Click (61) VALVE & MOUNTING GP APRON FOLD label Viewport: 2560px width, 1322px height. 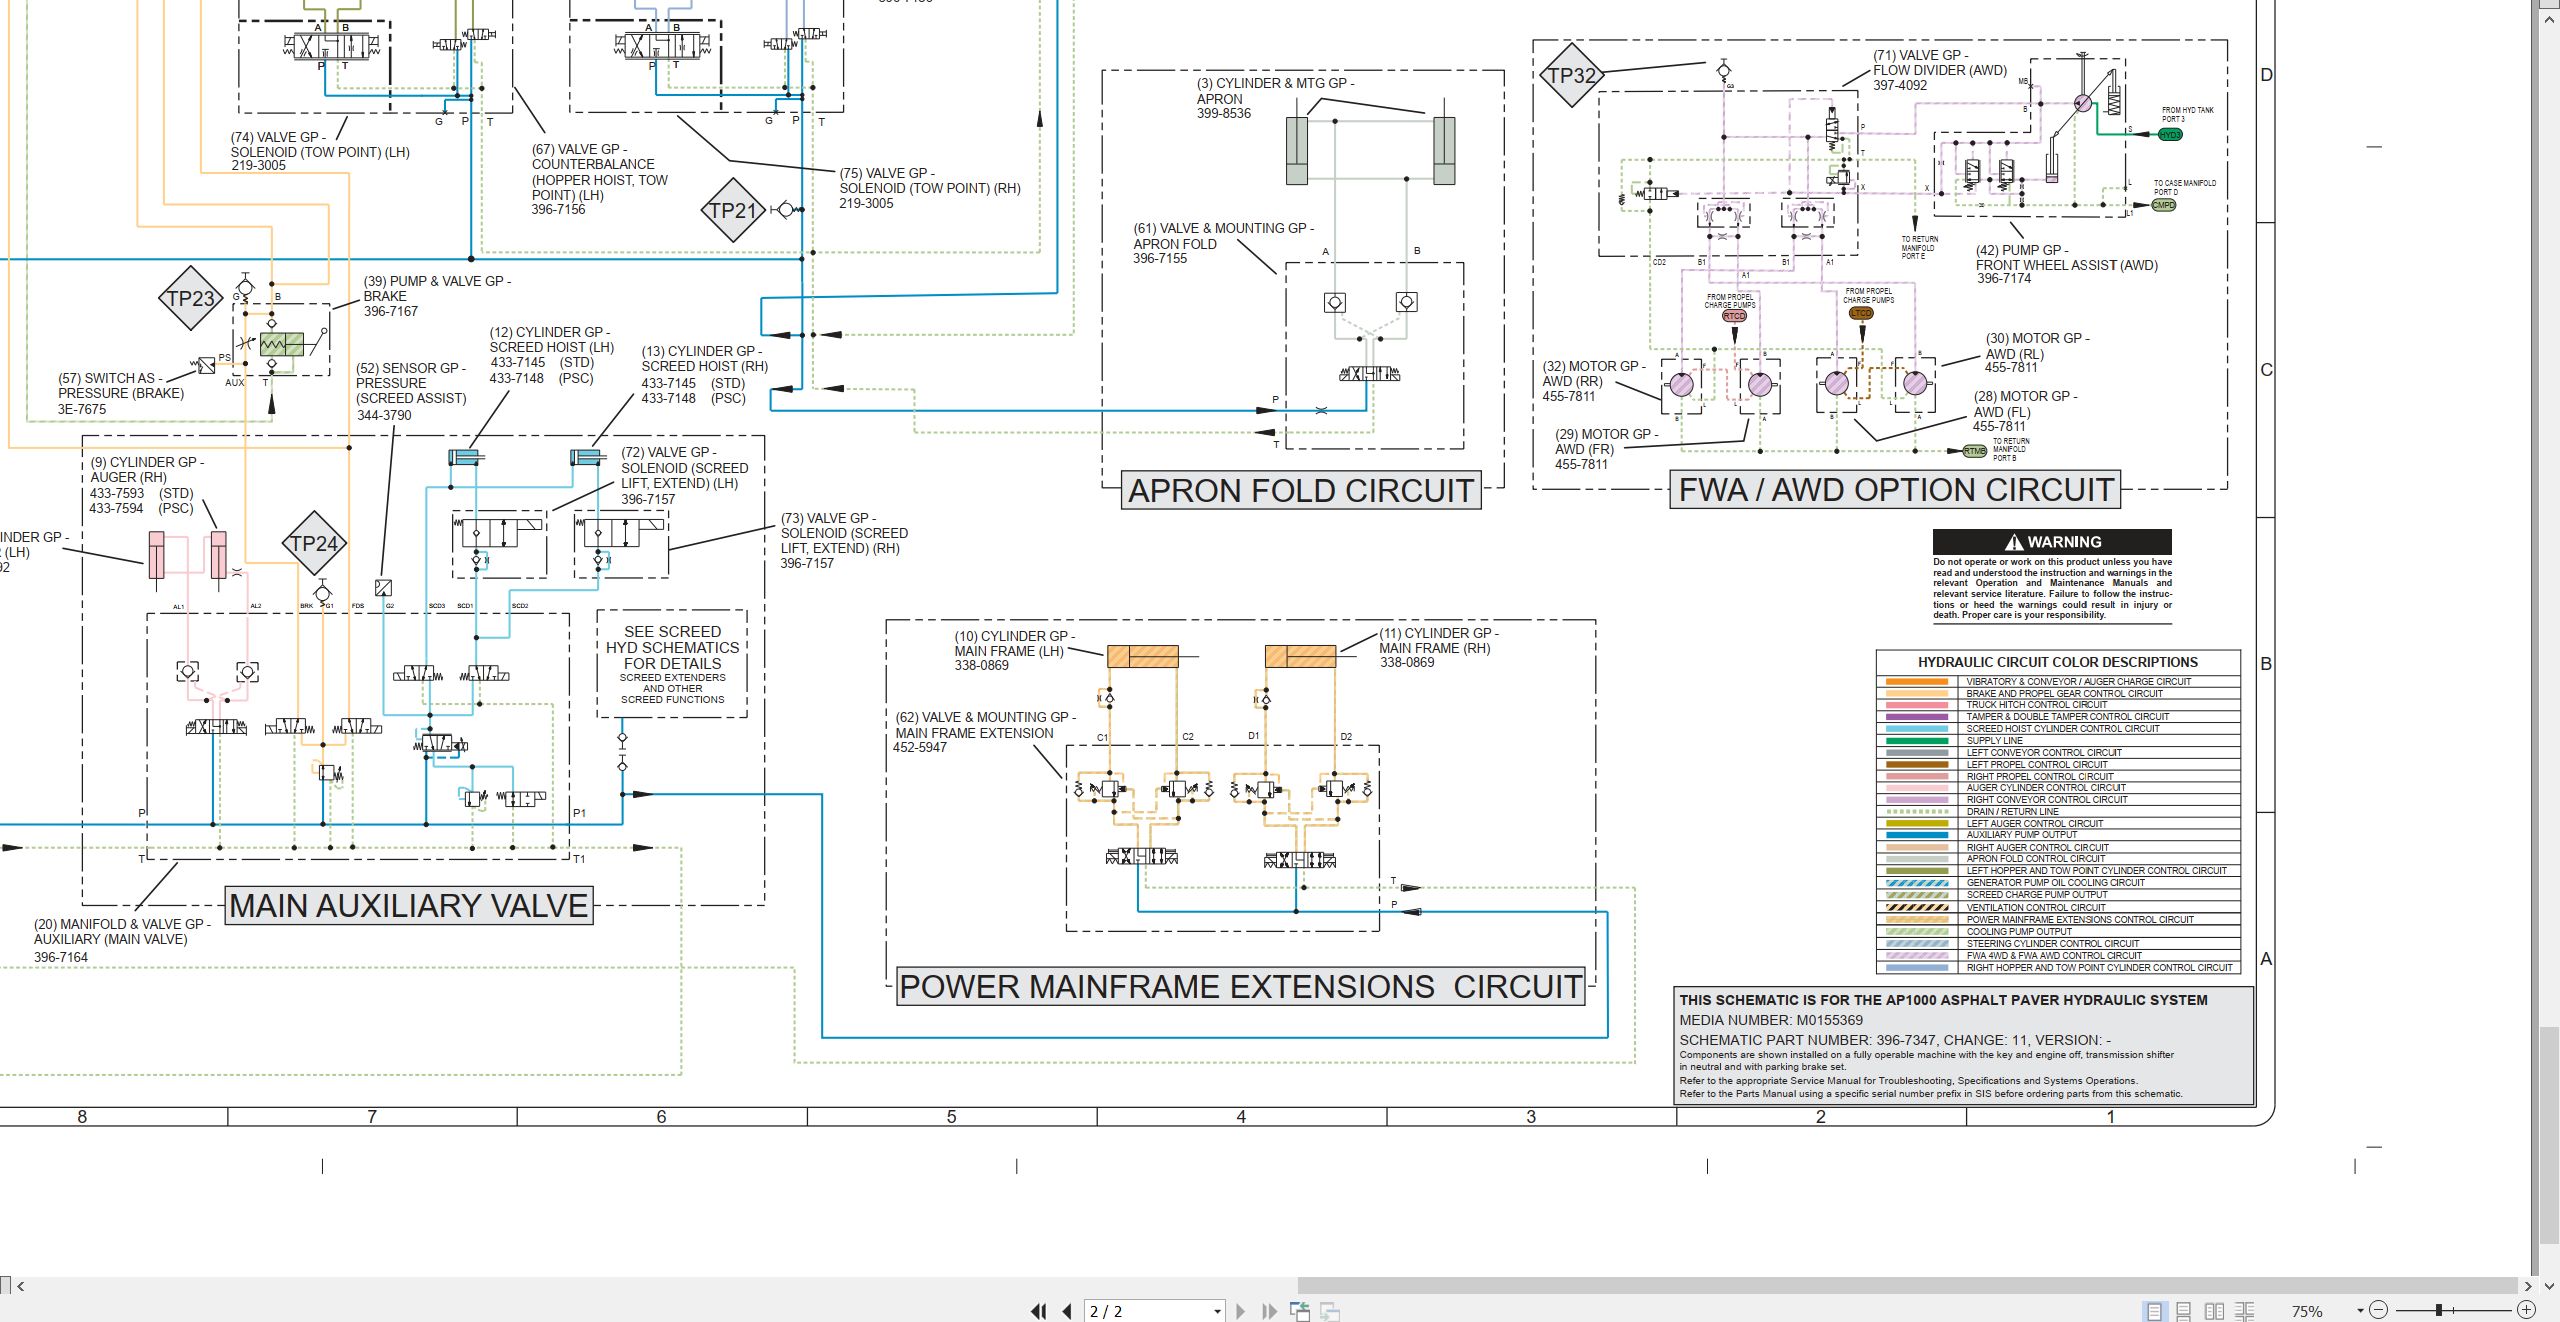click(x=1223, y=243)
